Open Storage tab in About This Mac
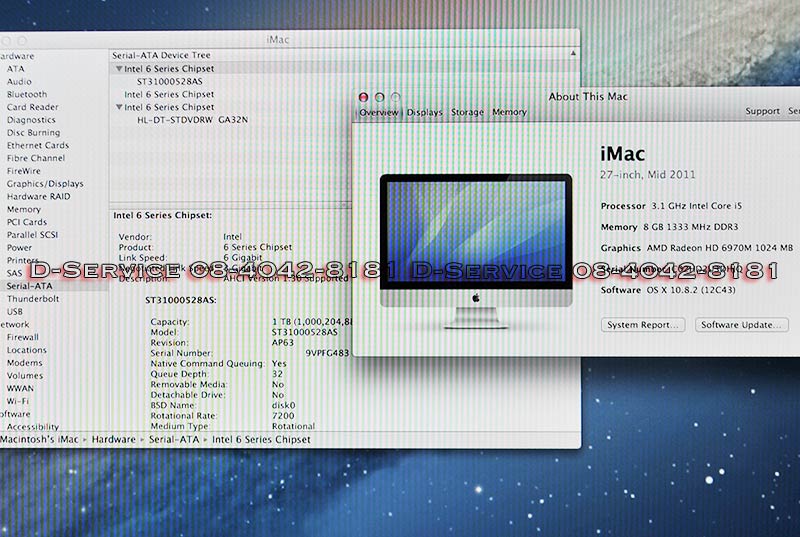800x537 pixels. point(467,112)
